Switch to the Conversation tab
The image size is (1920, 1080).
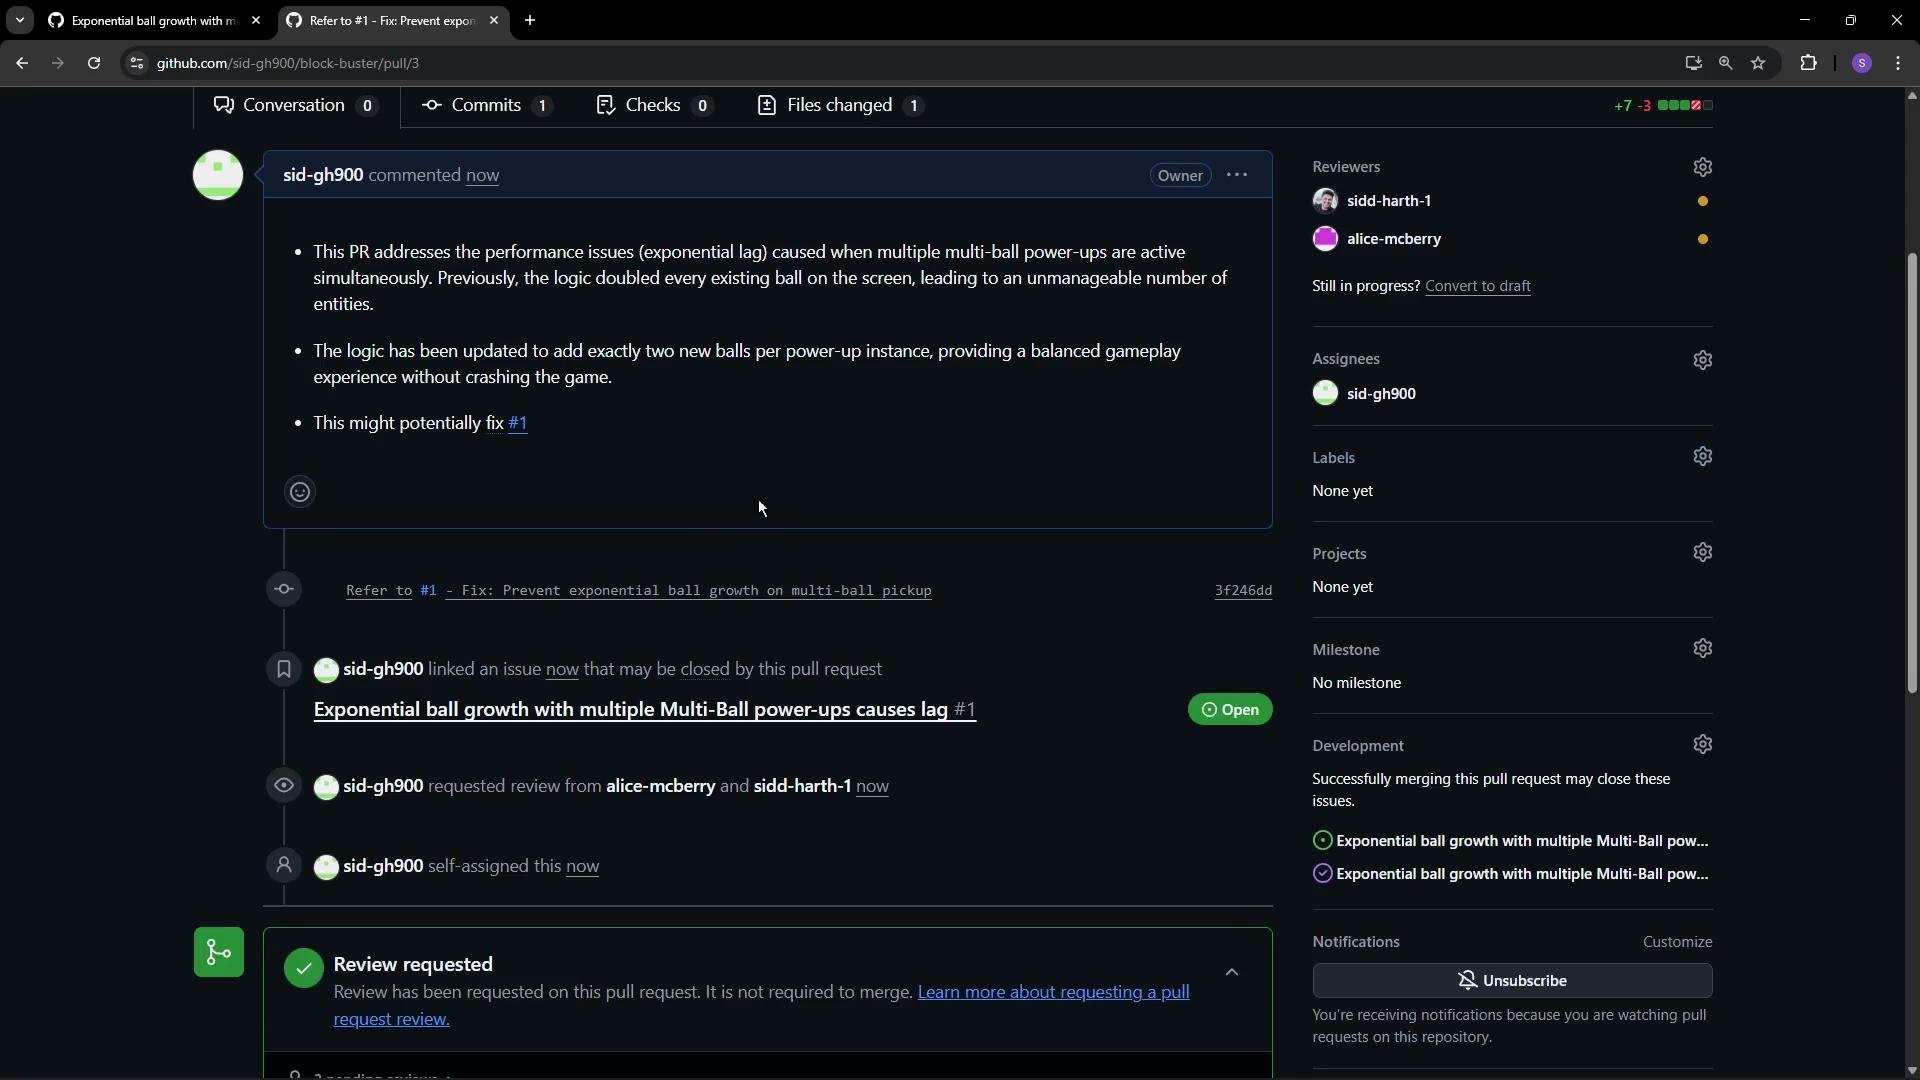click(x=296, y=105)
